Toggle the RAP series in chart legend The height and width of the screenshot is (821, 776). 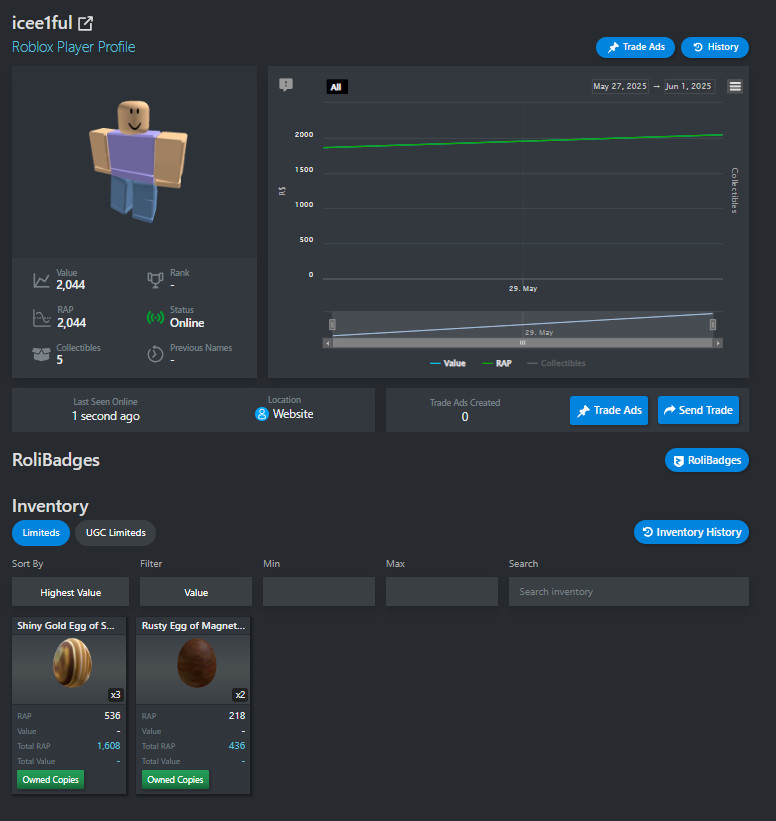pyautogui.click(x=497, y=363)
